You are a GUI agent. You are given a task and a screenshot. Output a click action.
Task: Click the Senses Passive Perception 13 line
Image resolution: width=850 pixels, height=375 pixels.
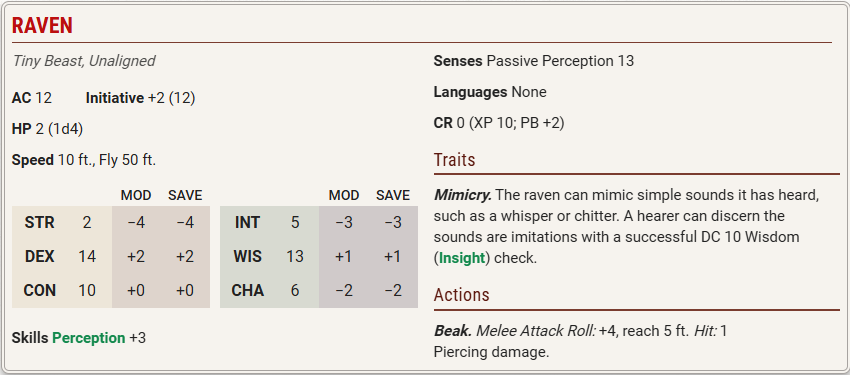[533, 61]
